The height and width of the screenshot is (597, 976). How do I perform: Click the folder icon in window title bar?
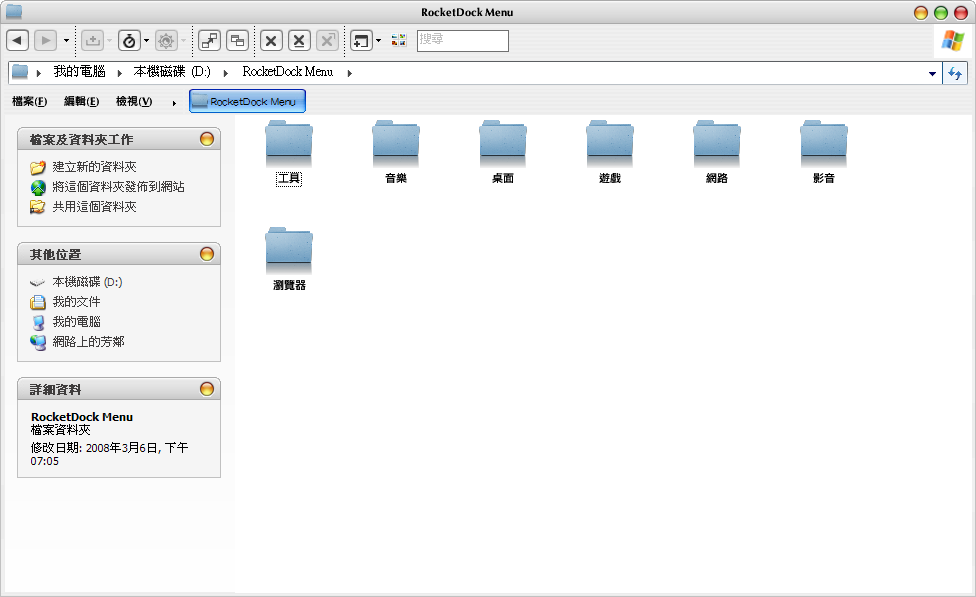(x=14, y=12)
